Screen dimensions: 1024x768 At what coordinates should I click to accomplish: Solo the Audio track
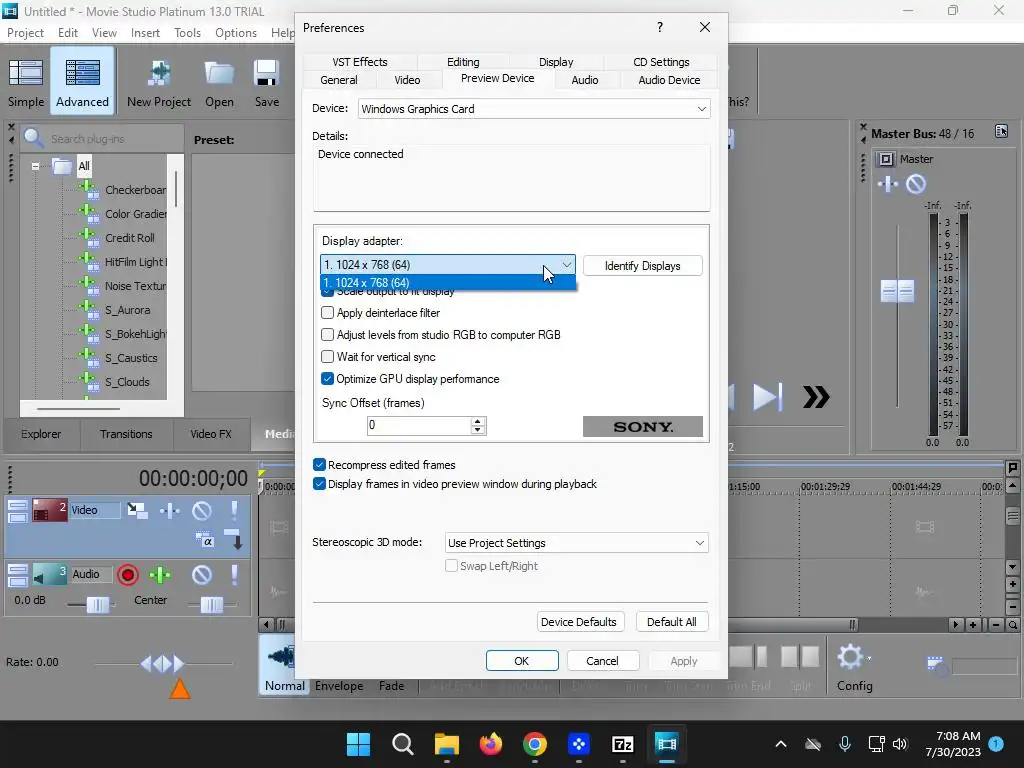[x=234, y=575]
